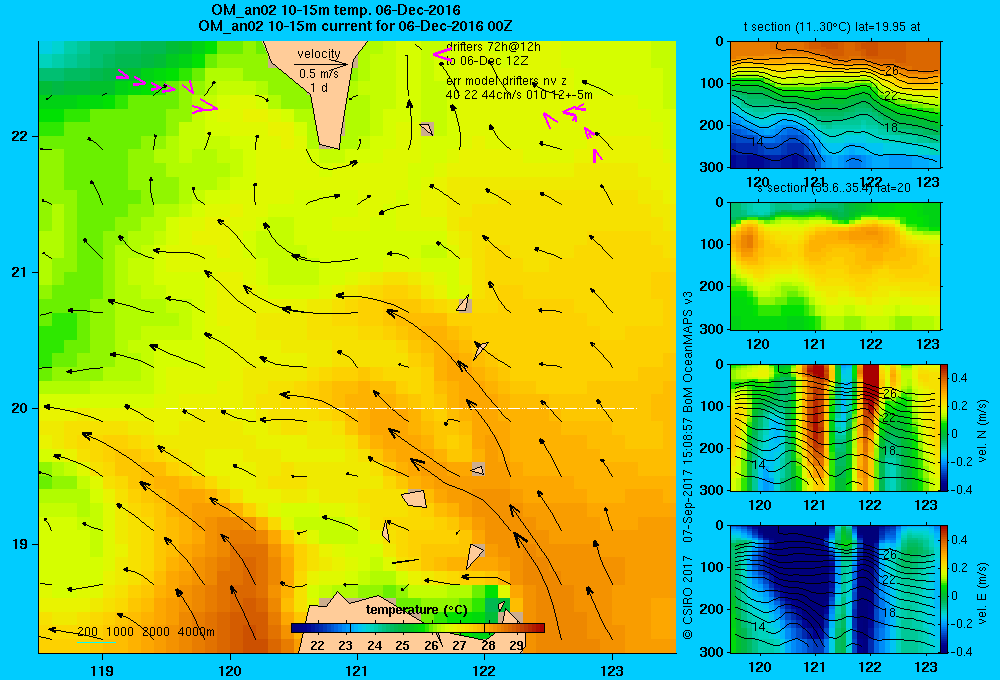Pick the dark blue 22°C end of the temperature colorbar

[x=300, y=628]
